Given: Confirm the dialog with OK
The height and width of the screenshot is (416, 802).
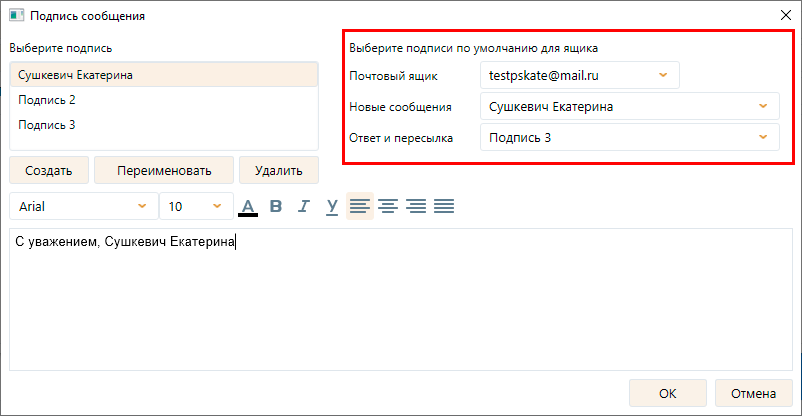Looking at the screenshot, I should [668, 393].
